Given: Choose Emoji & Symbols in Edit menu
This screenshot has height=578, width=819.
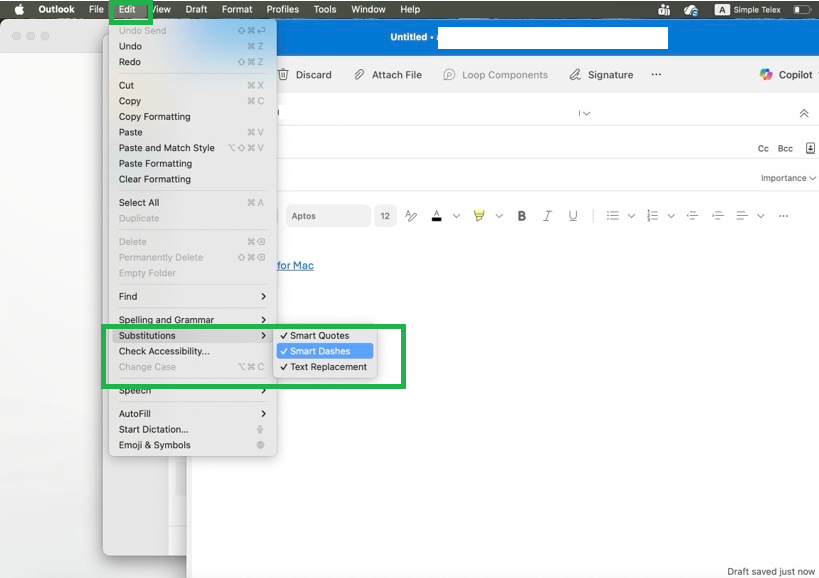Looking at the screenshot, I should coord(192,445).
